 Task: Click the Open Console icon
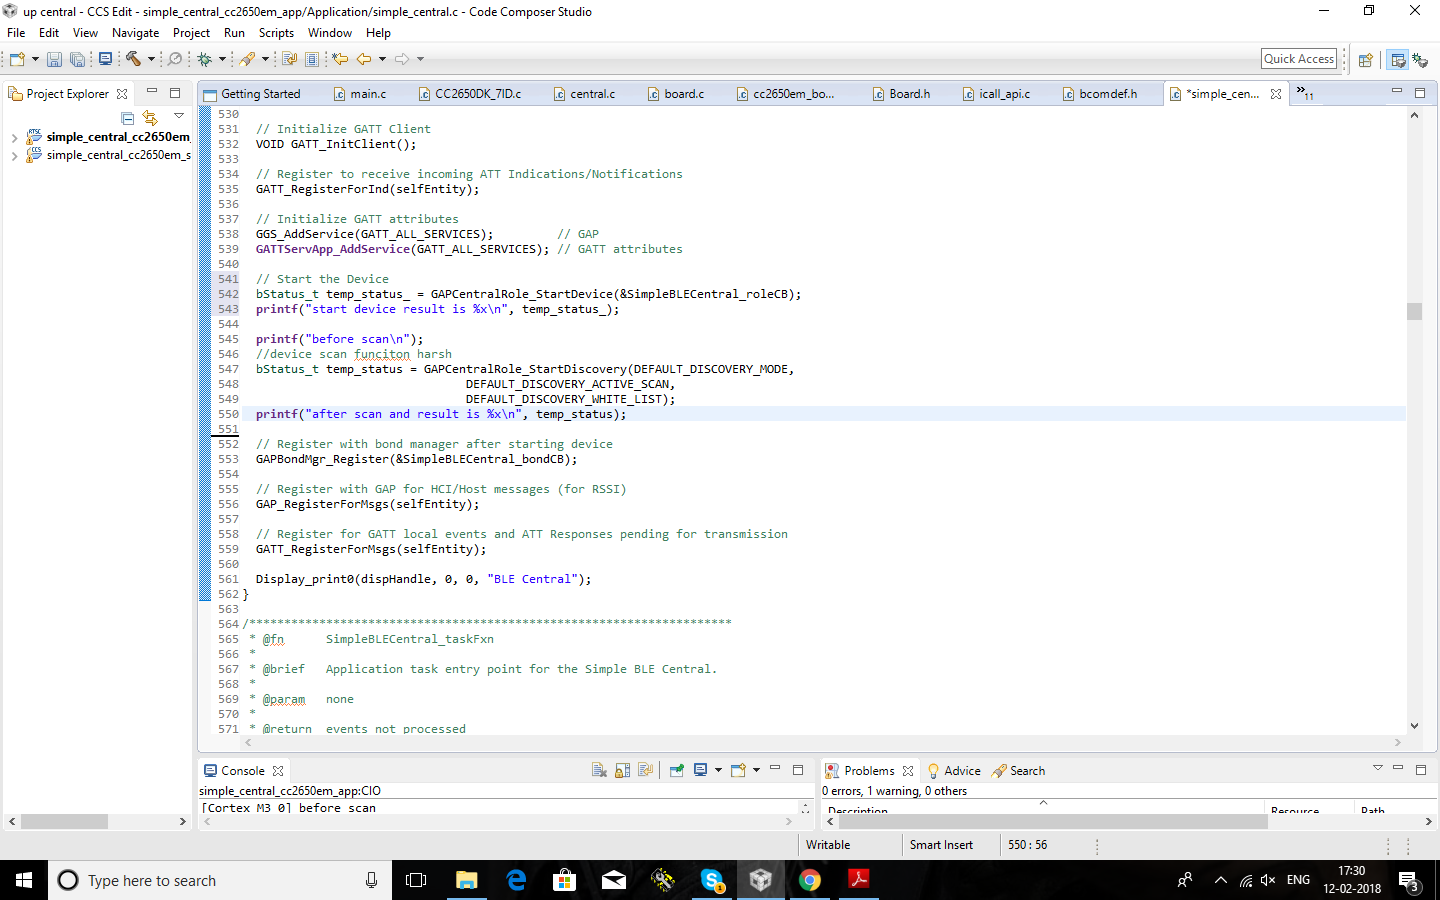[739, 770]
